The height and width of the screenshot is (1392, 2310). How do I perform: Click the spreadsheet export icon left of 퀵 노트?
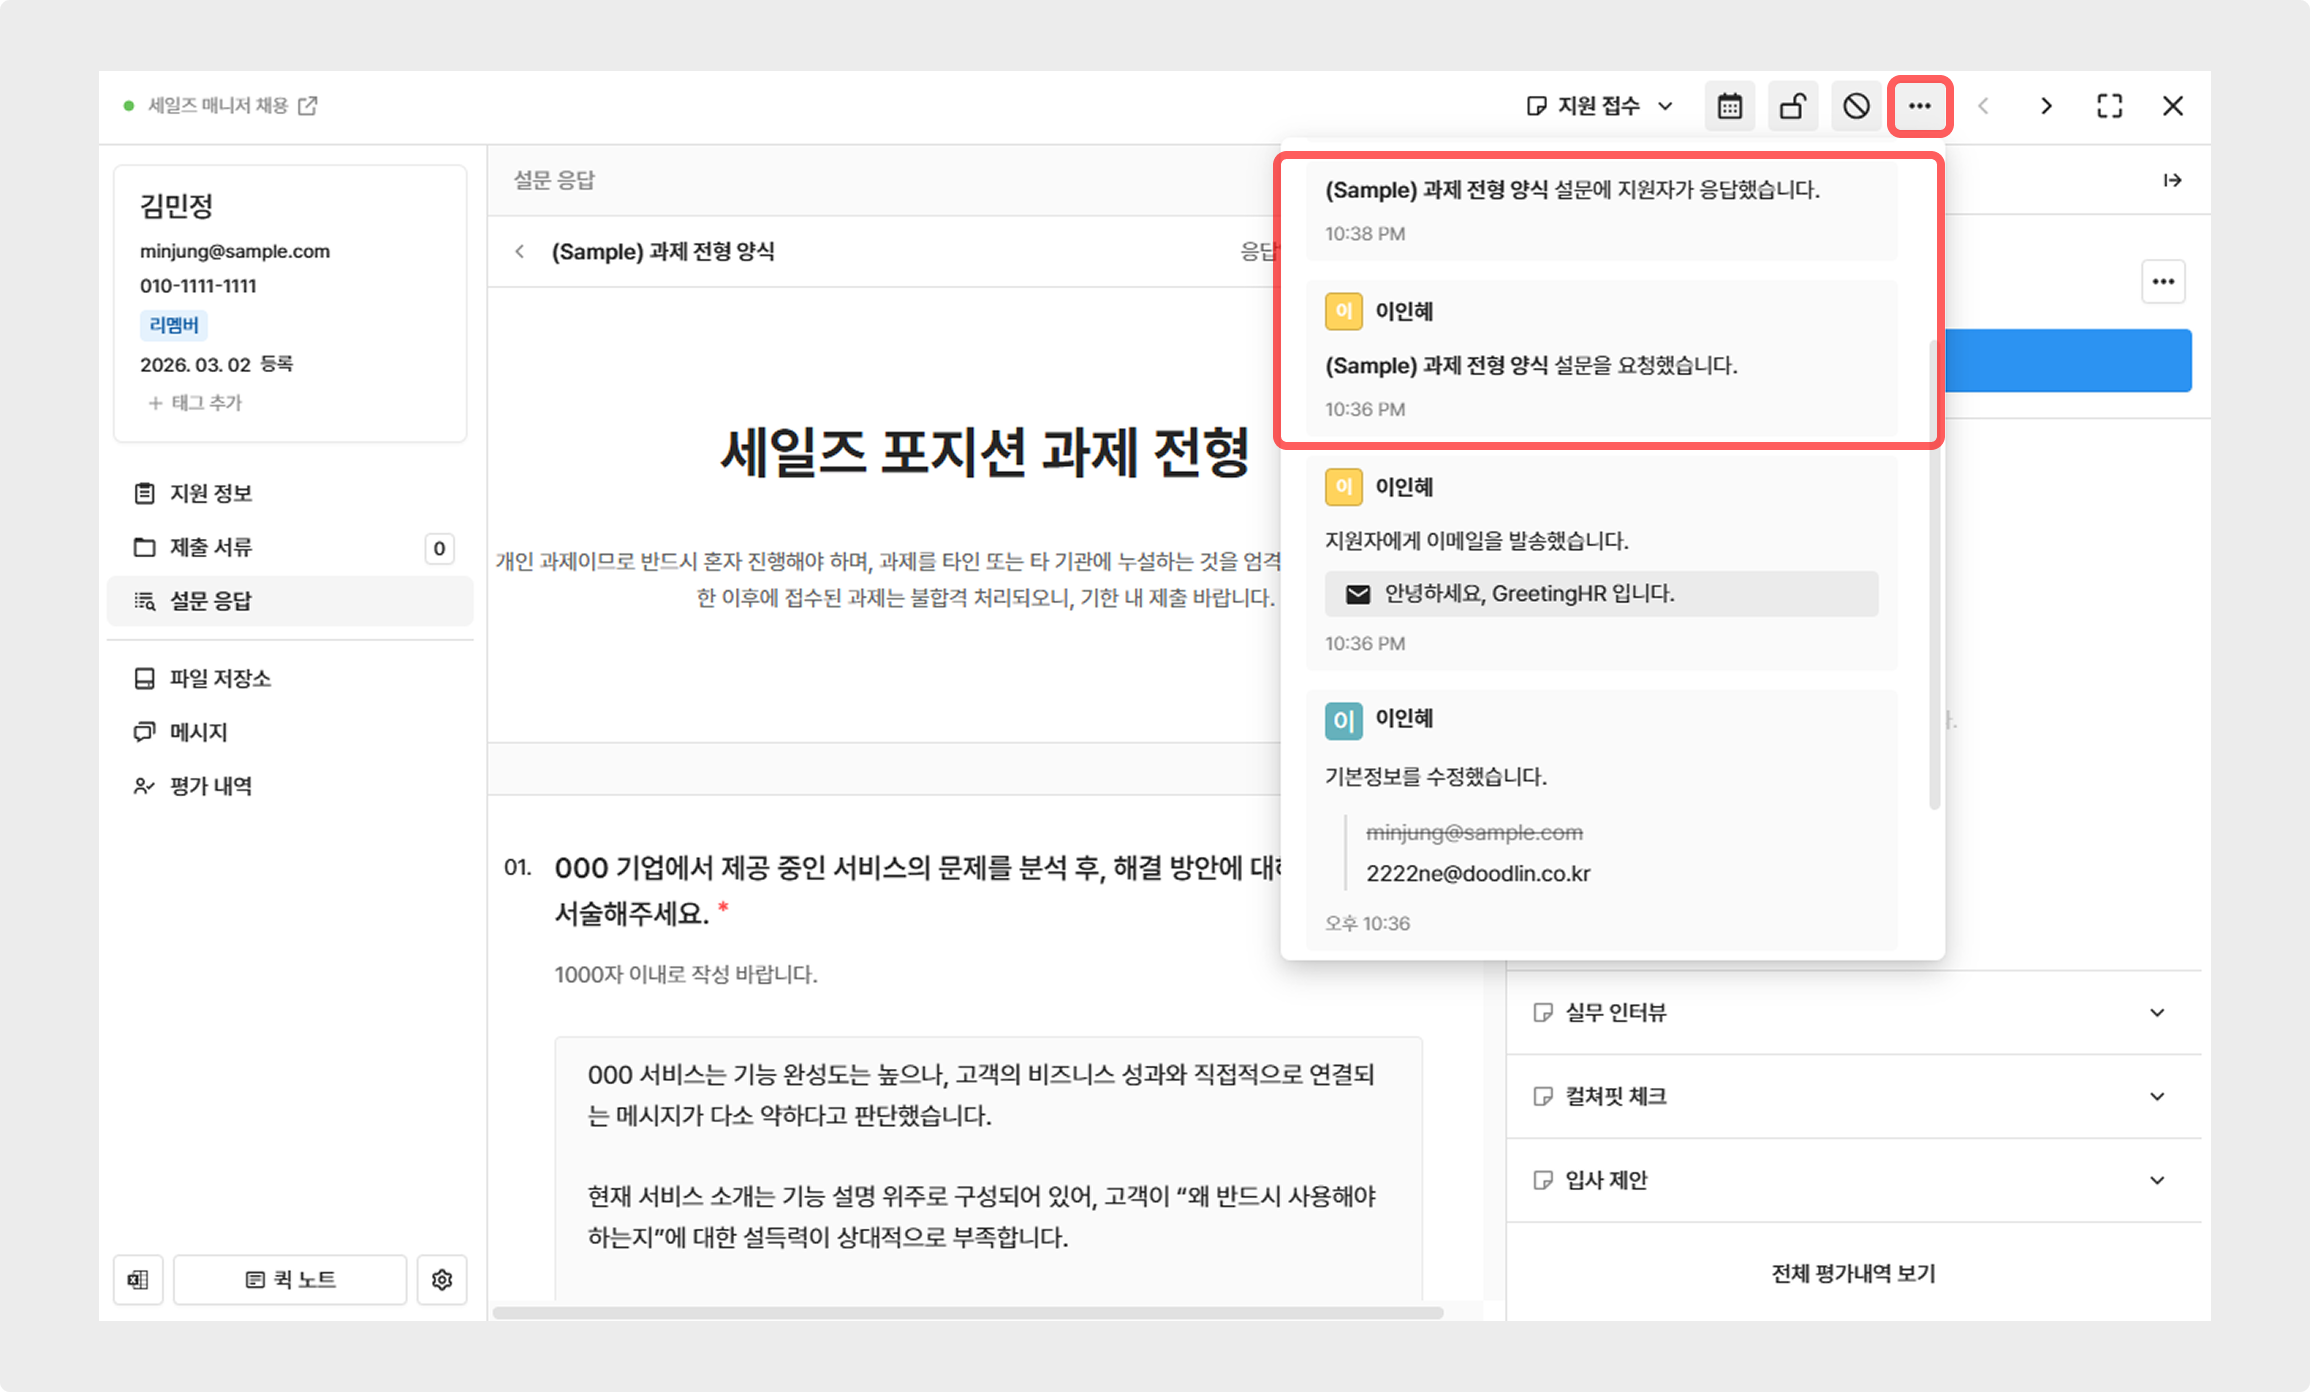pos(138,1280)
